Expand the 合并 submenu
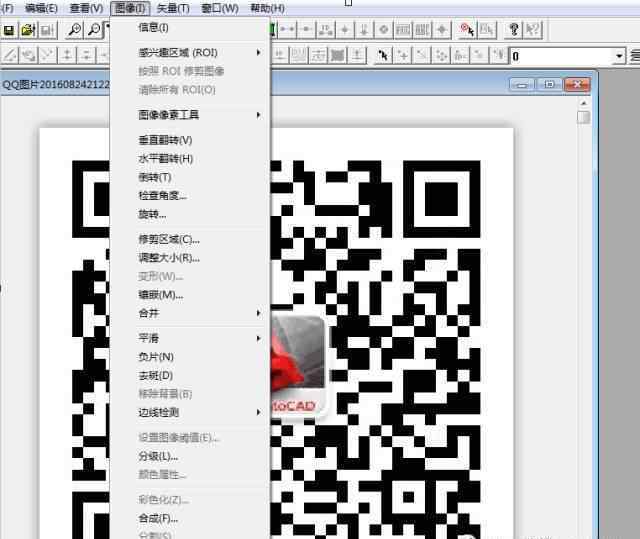640x539 pixels. (189, 313)
